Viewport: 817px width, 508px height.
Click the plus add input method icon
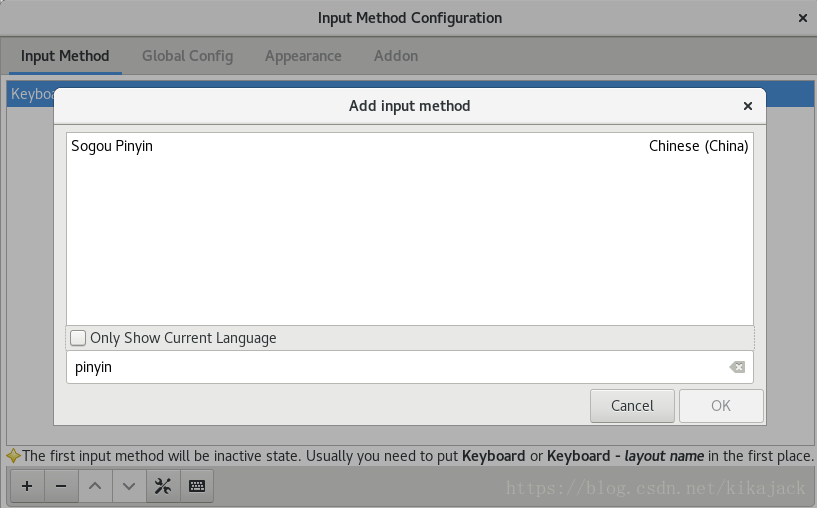click(x=27, y=486)
